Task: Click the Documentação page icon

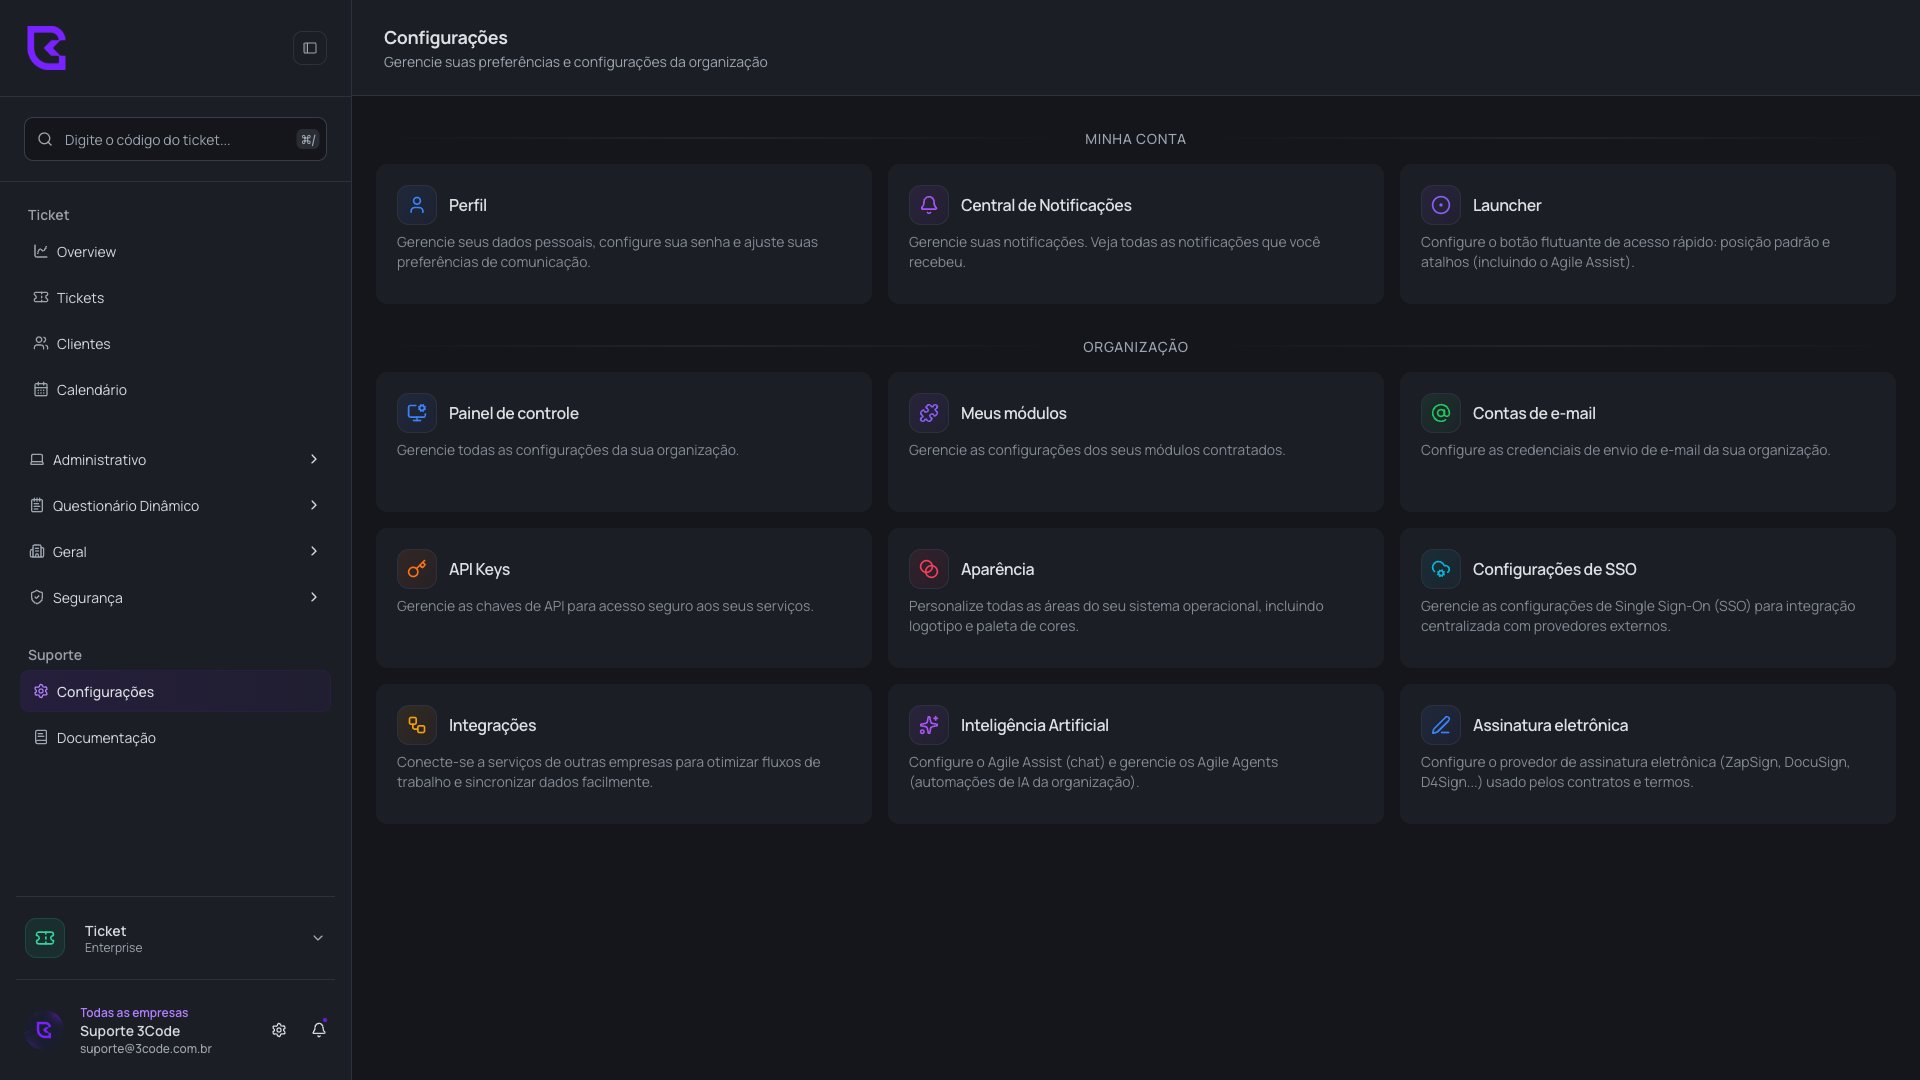Action: coord(41,737)
